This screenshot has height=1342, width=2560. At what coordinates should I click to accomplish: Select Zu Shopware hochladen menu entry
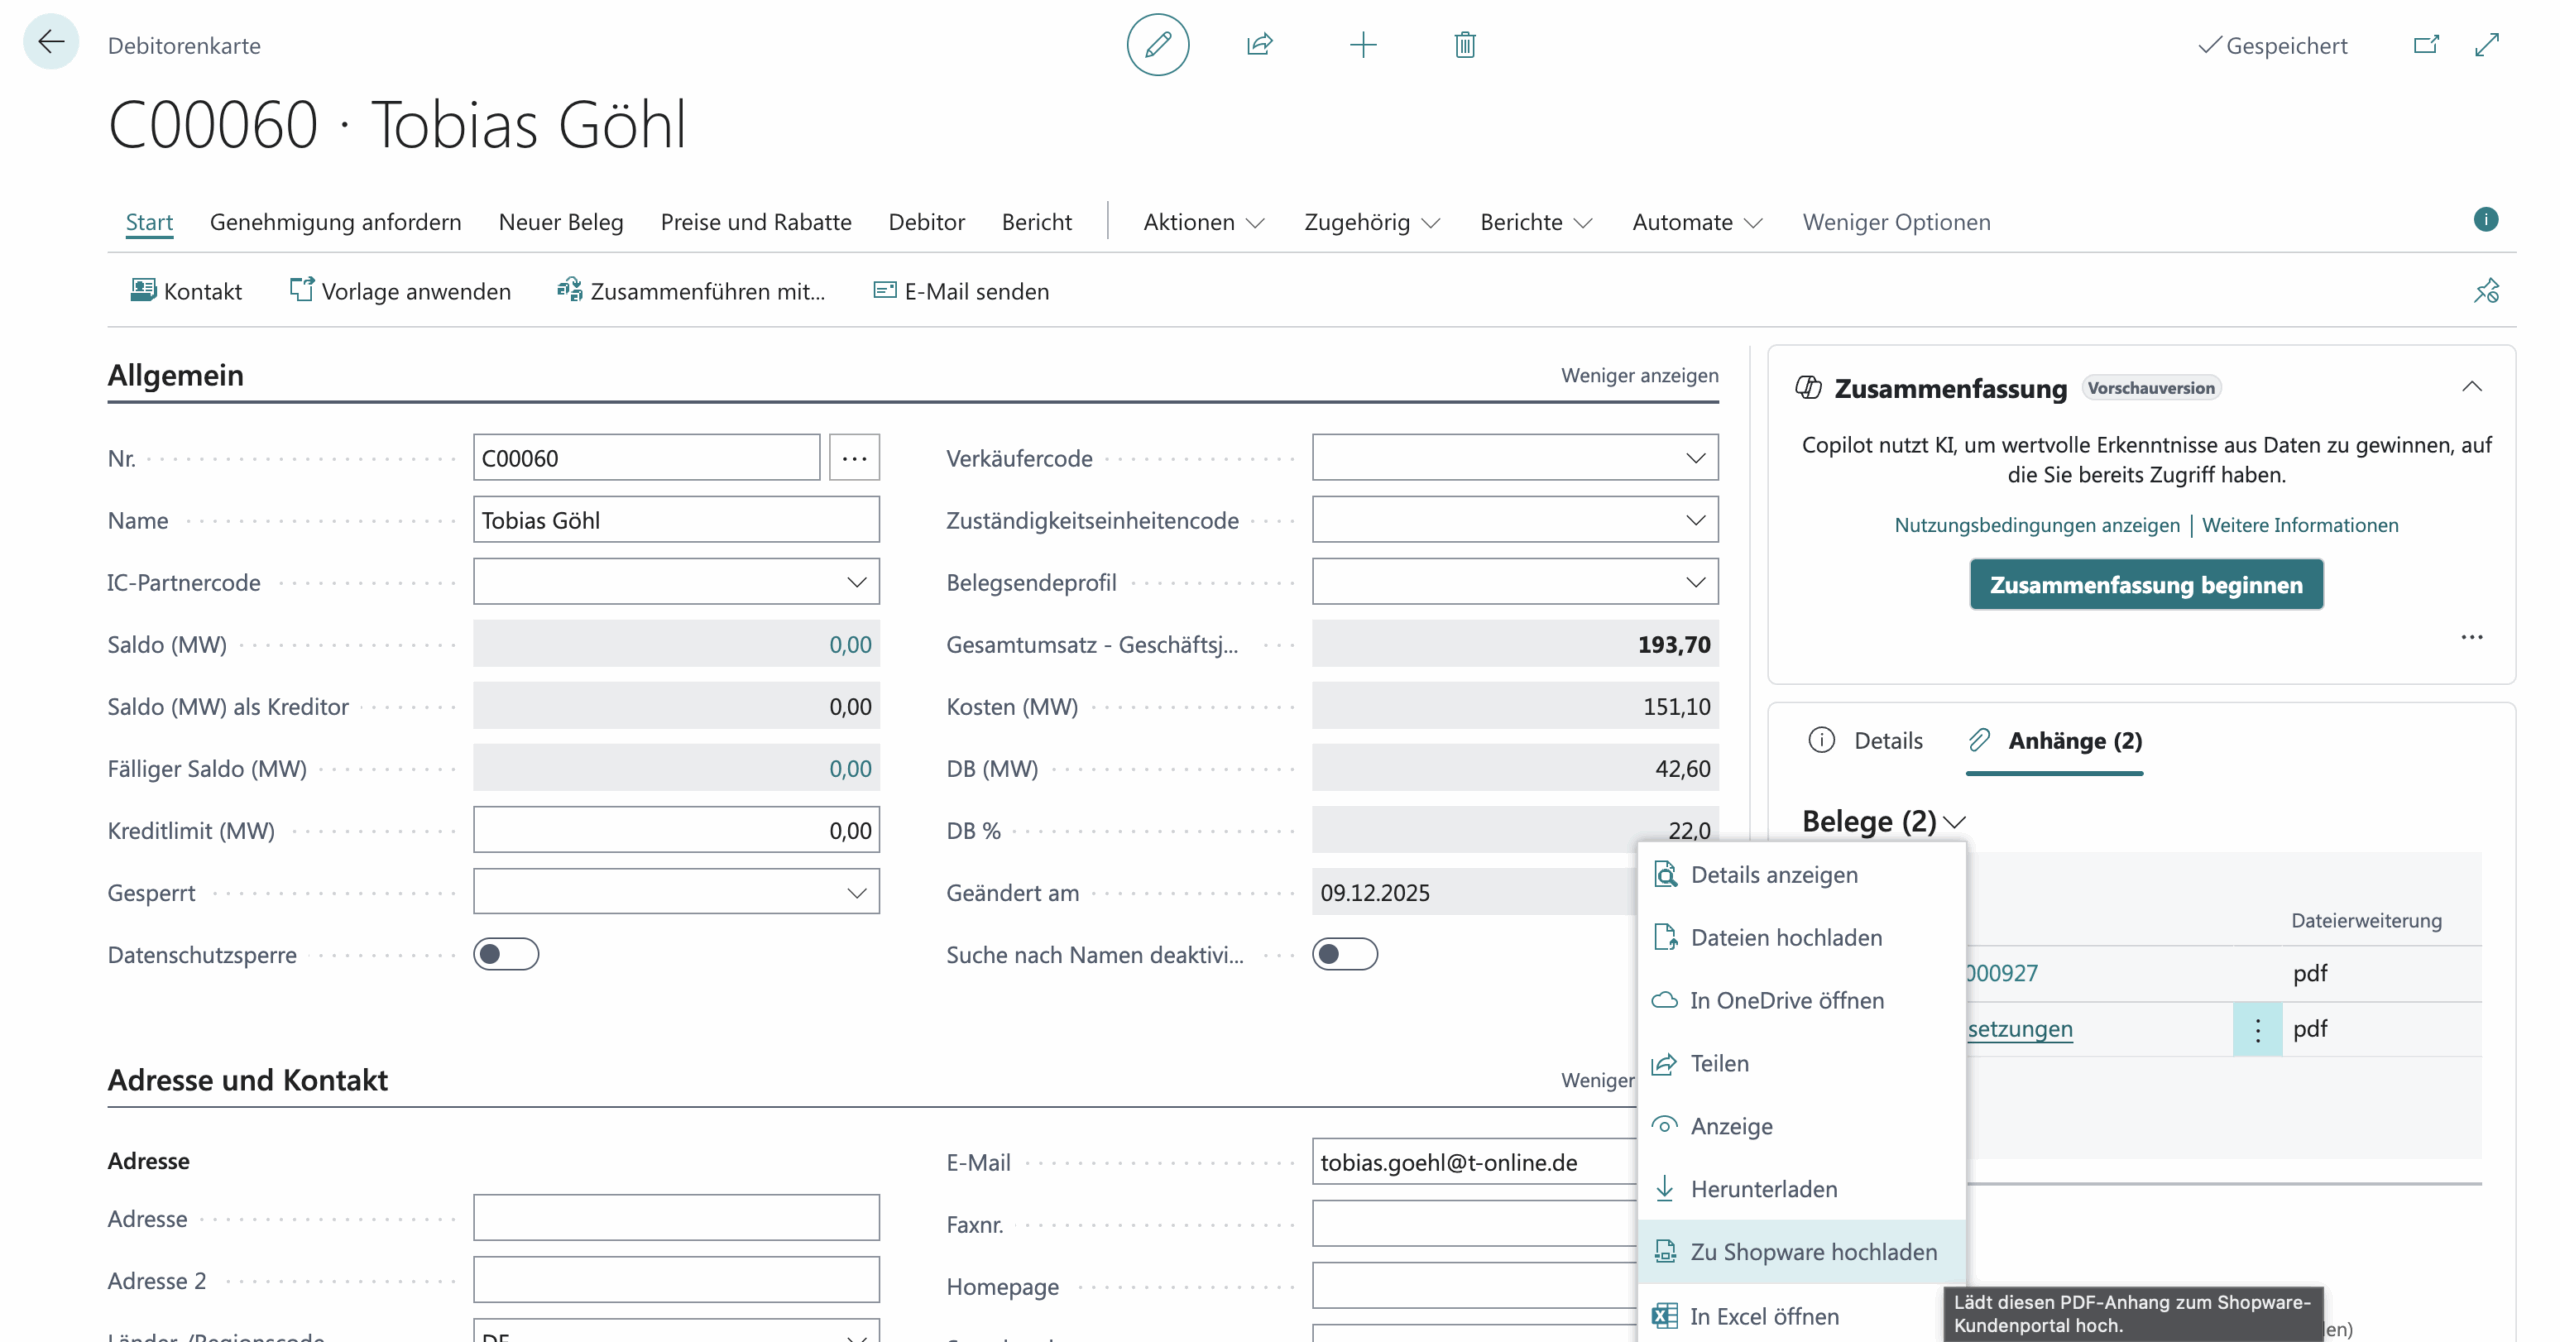(1812, 1252)
